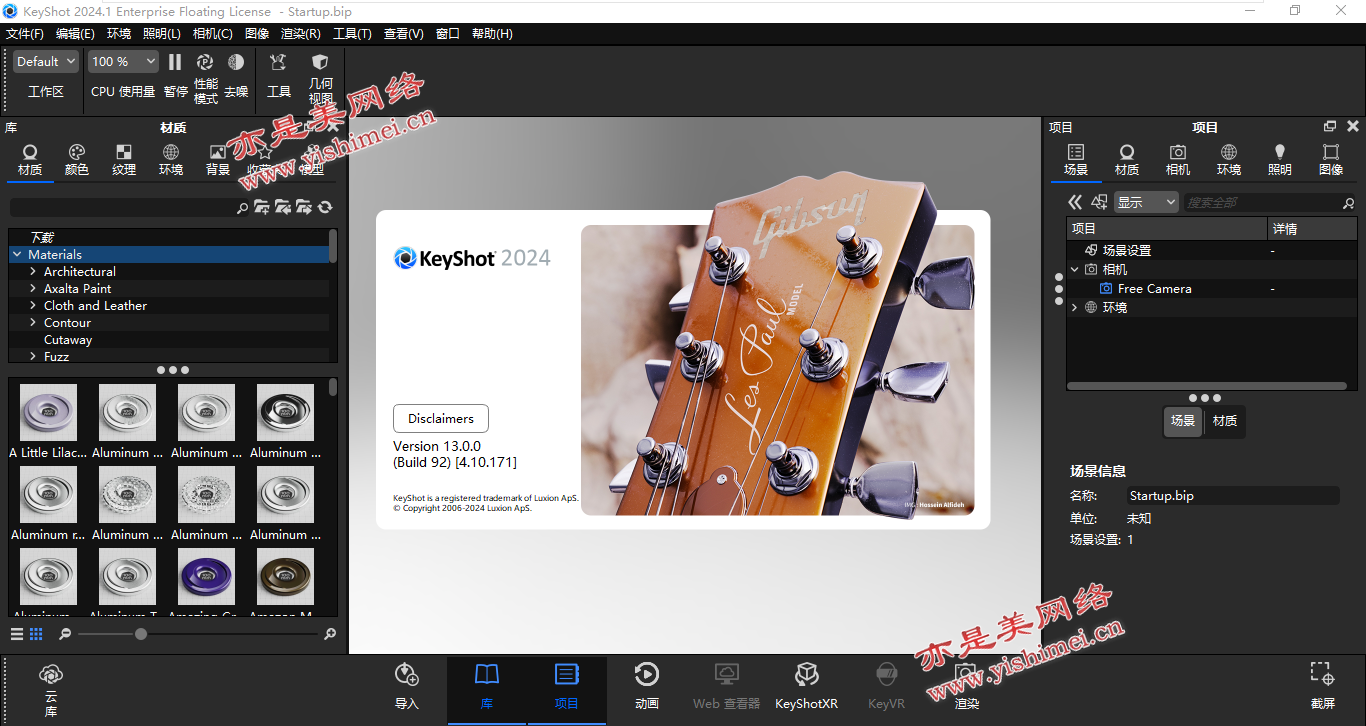The height and width of the screenshot is (726, 1366).
Task: Open the 文件(F) menu
Action: 25,34
